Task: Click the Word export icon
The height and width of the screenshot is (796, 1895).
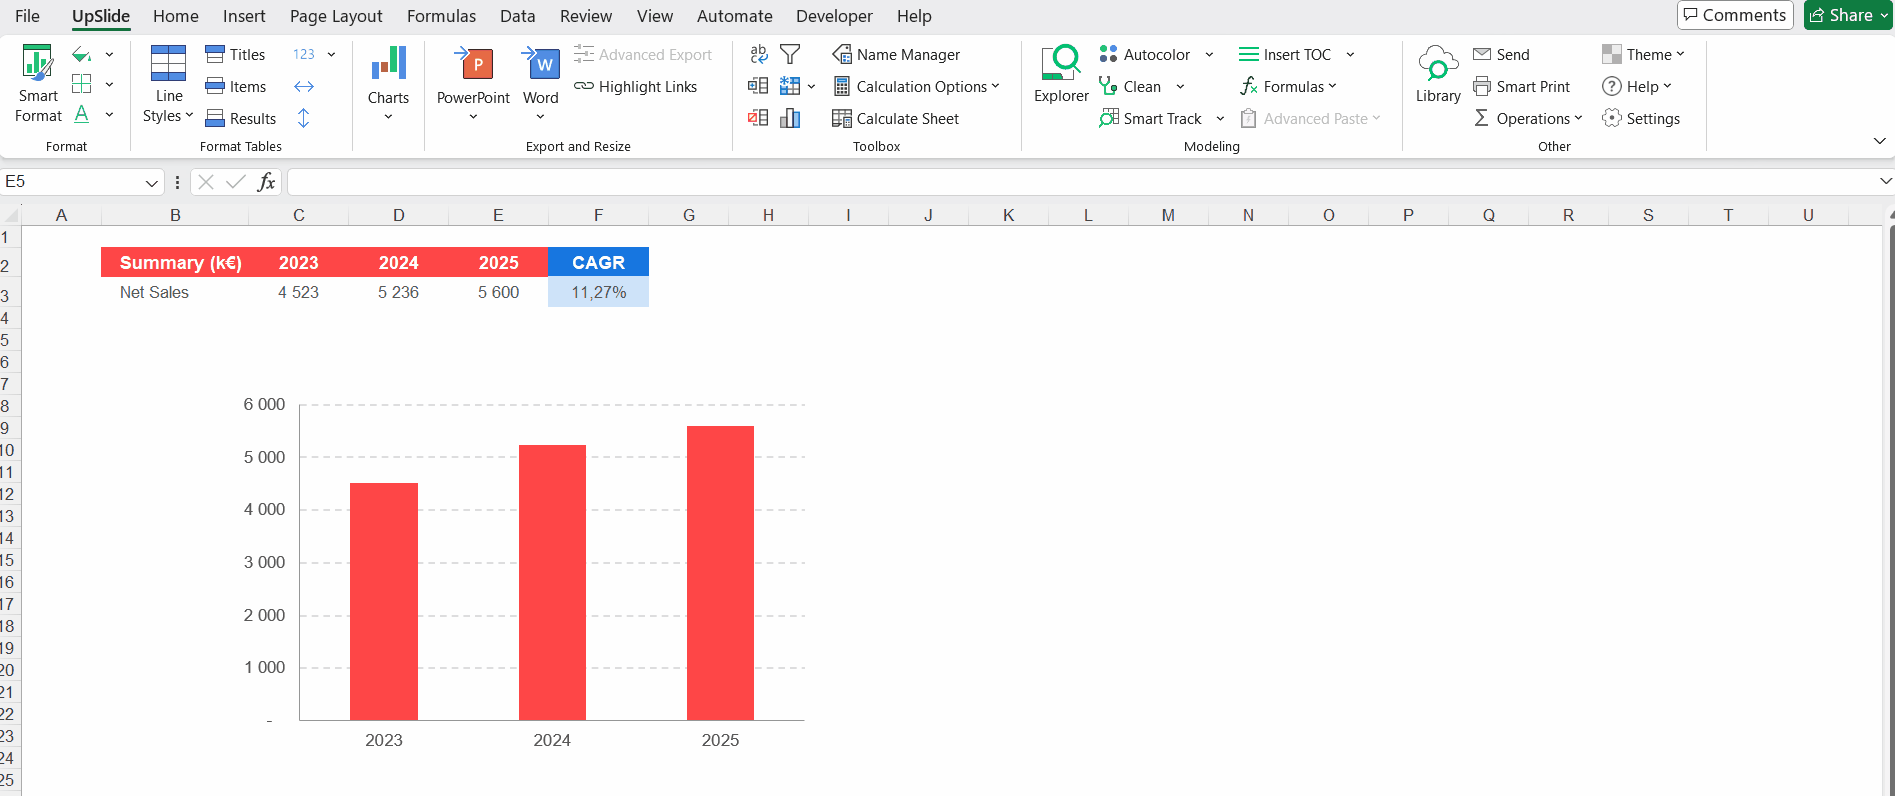Action: pos(541,64)
